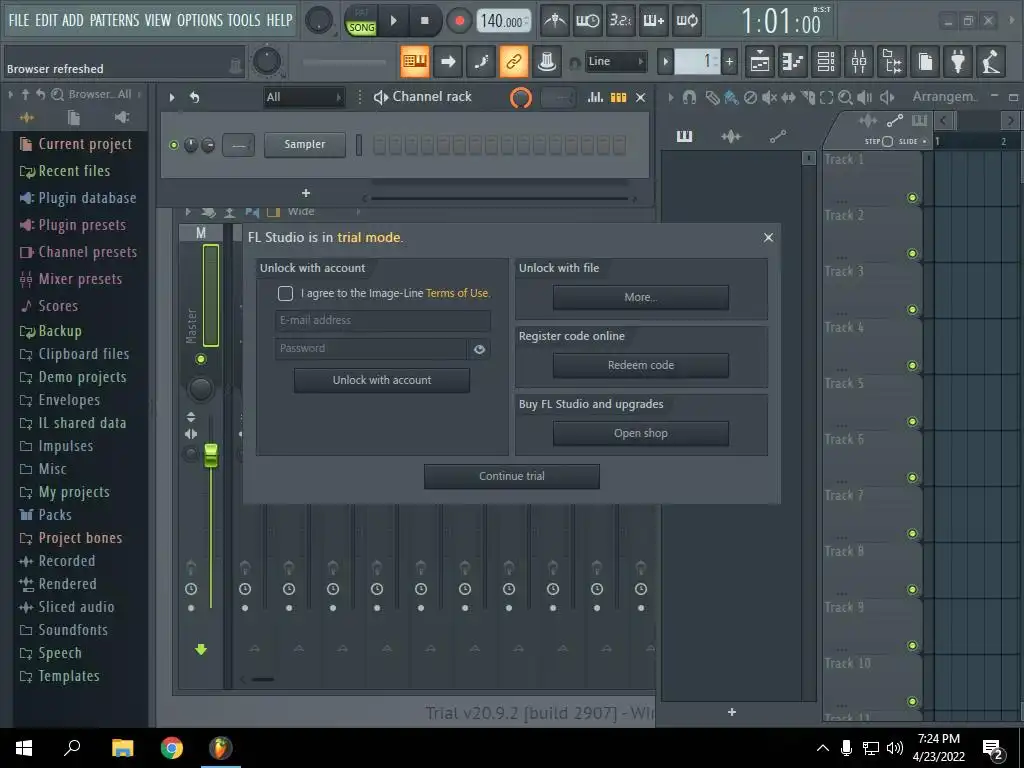The height and width of the screenshot is (768, 1024).
Task: Open the Mixer view icon
Action: tap(859, 62)
